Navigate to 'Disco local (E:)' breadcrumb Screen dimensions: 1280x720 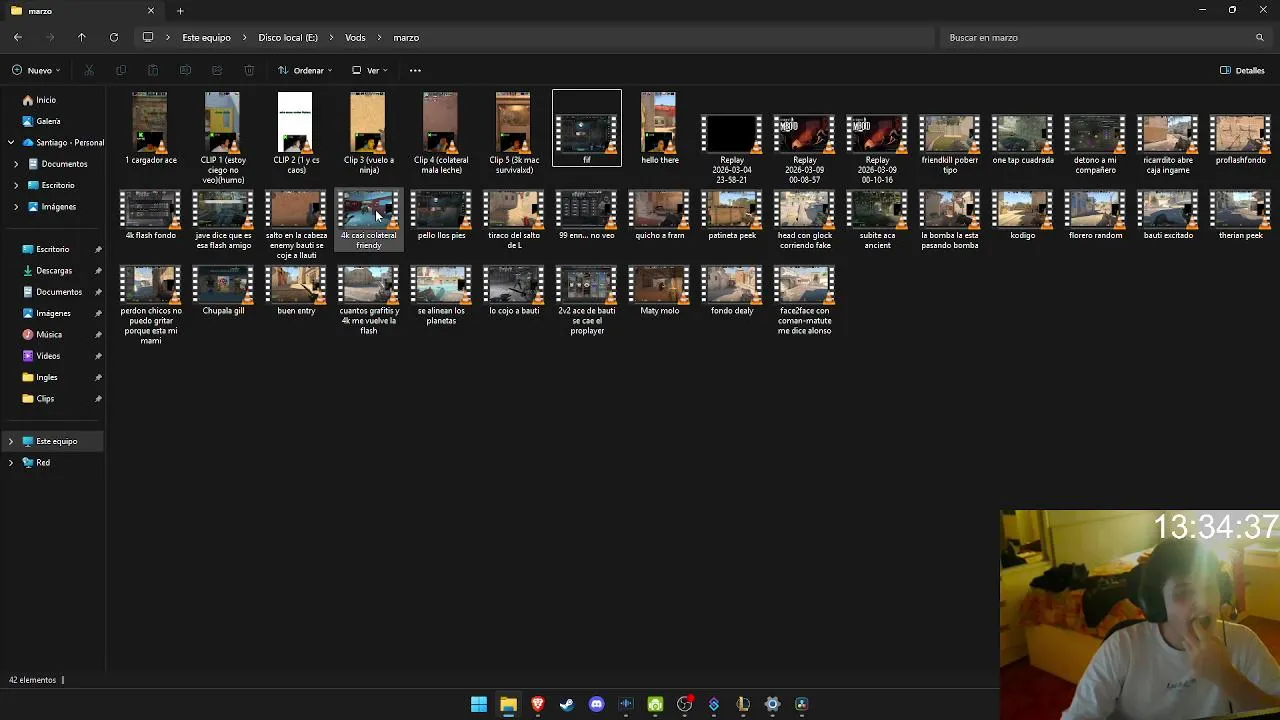click(x=288, y=37)
